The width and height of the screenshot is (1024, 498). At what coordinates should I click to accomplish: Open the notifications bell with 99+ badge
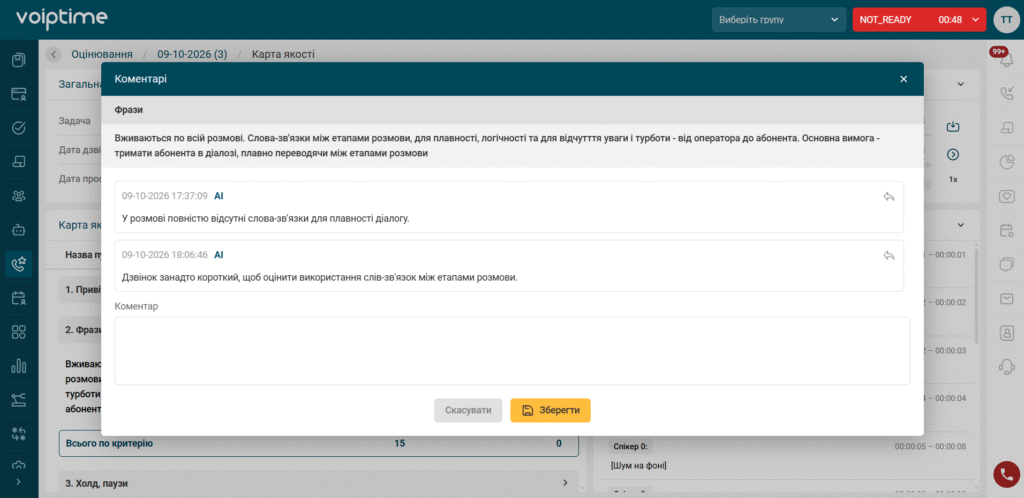pyautogui.click(x=1006, y=61)
